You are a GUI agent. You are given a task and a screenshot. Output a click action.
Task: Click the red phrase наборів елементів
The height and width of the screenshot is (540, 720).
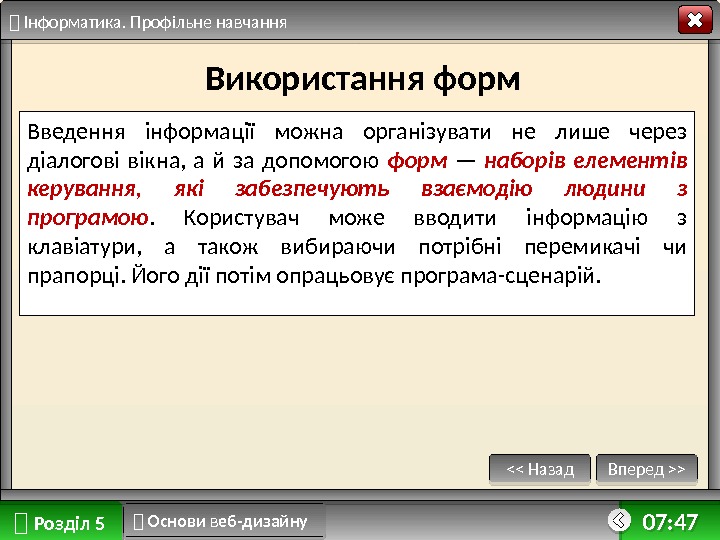click(x=586, y=161)
